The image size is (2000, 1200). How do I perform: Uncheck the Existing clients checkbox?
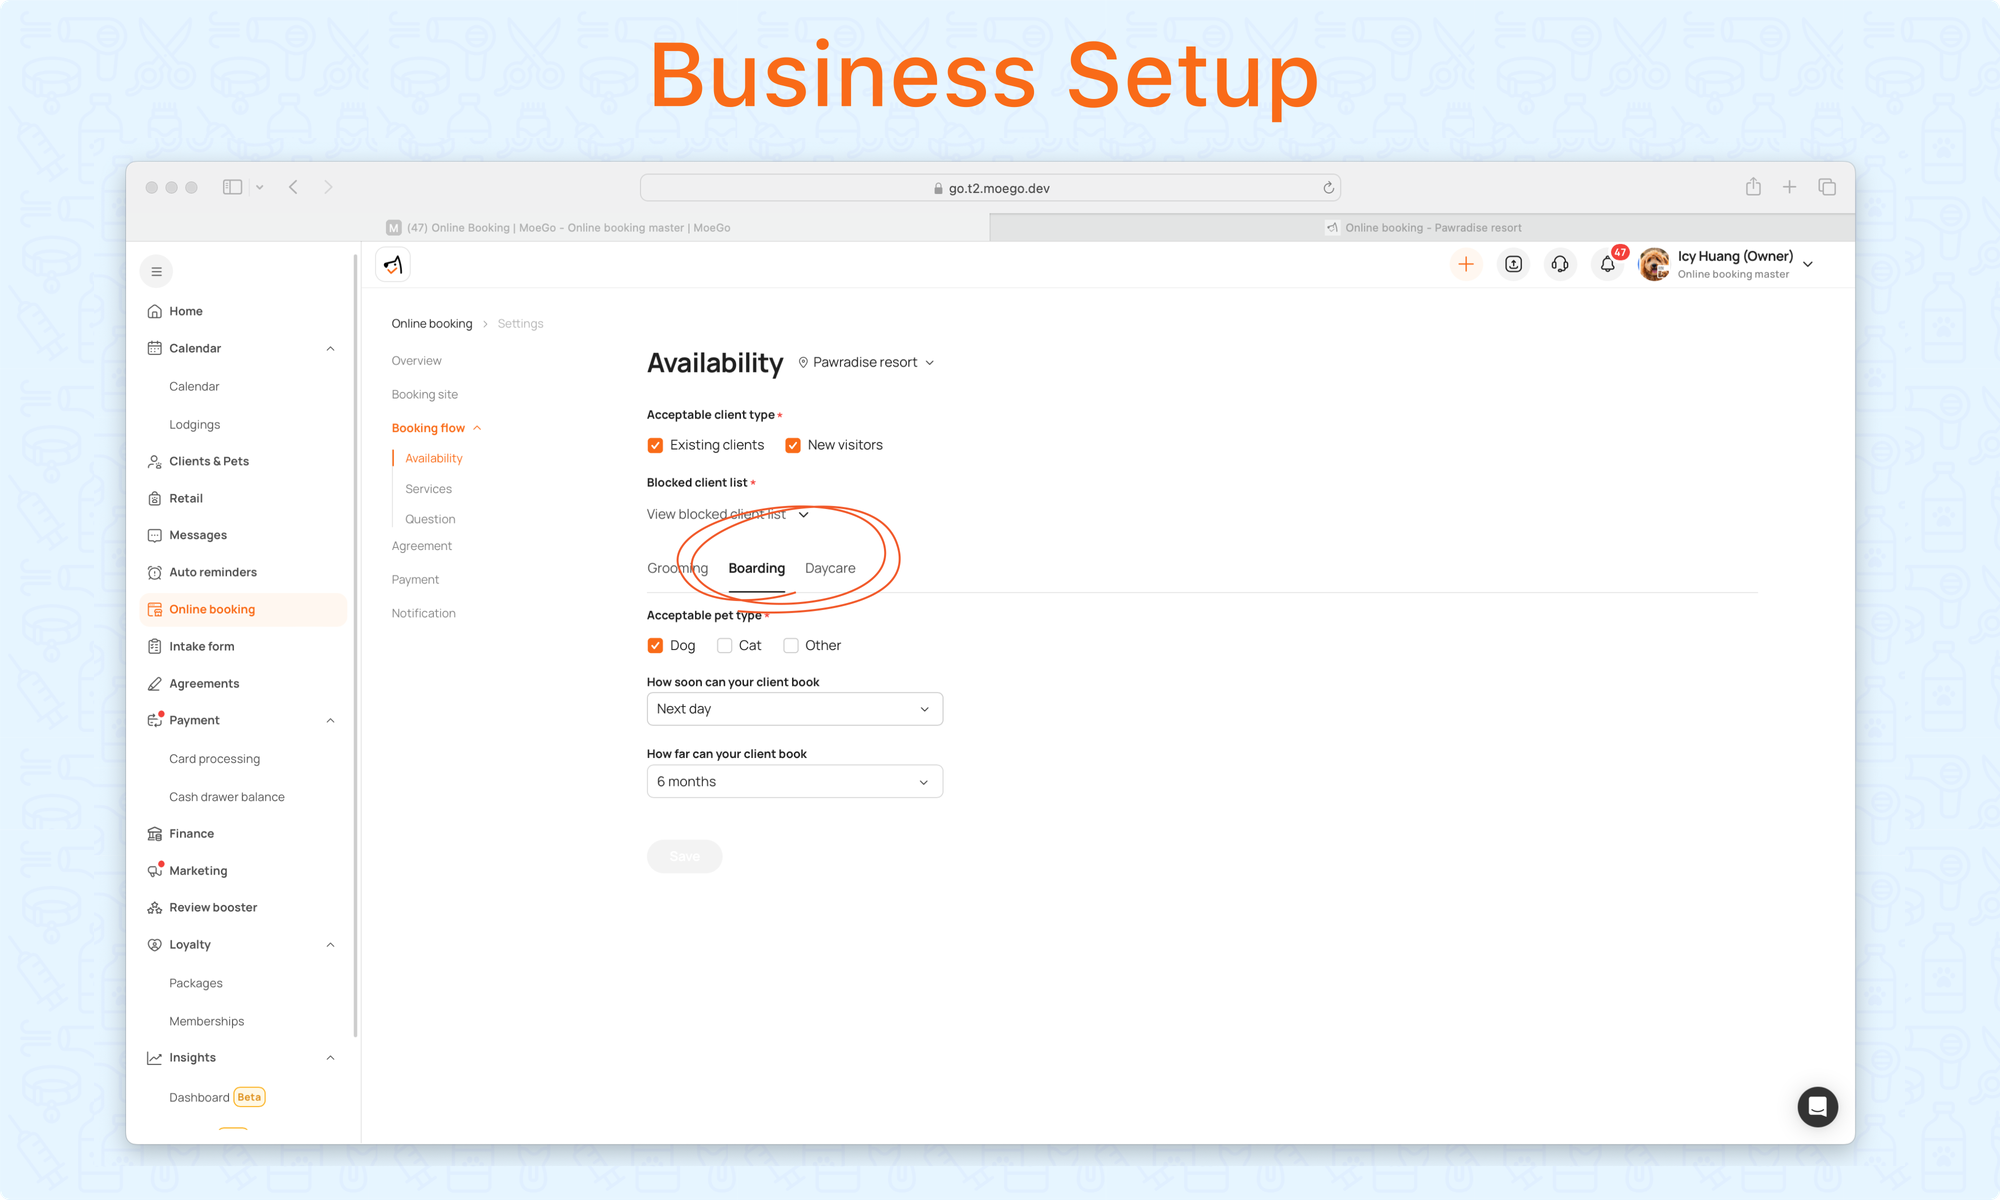pos(656,445)
